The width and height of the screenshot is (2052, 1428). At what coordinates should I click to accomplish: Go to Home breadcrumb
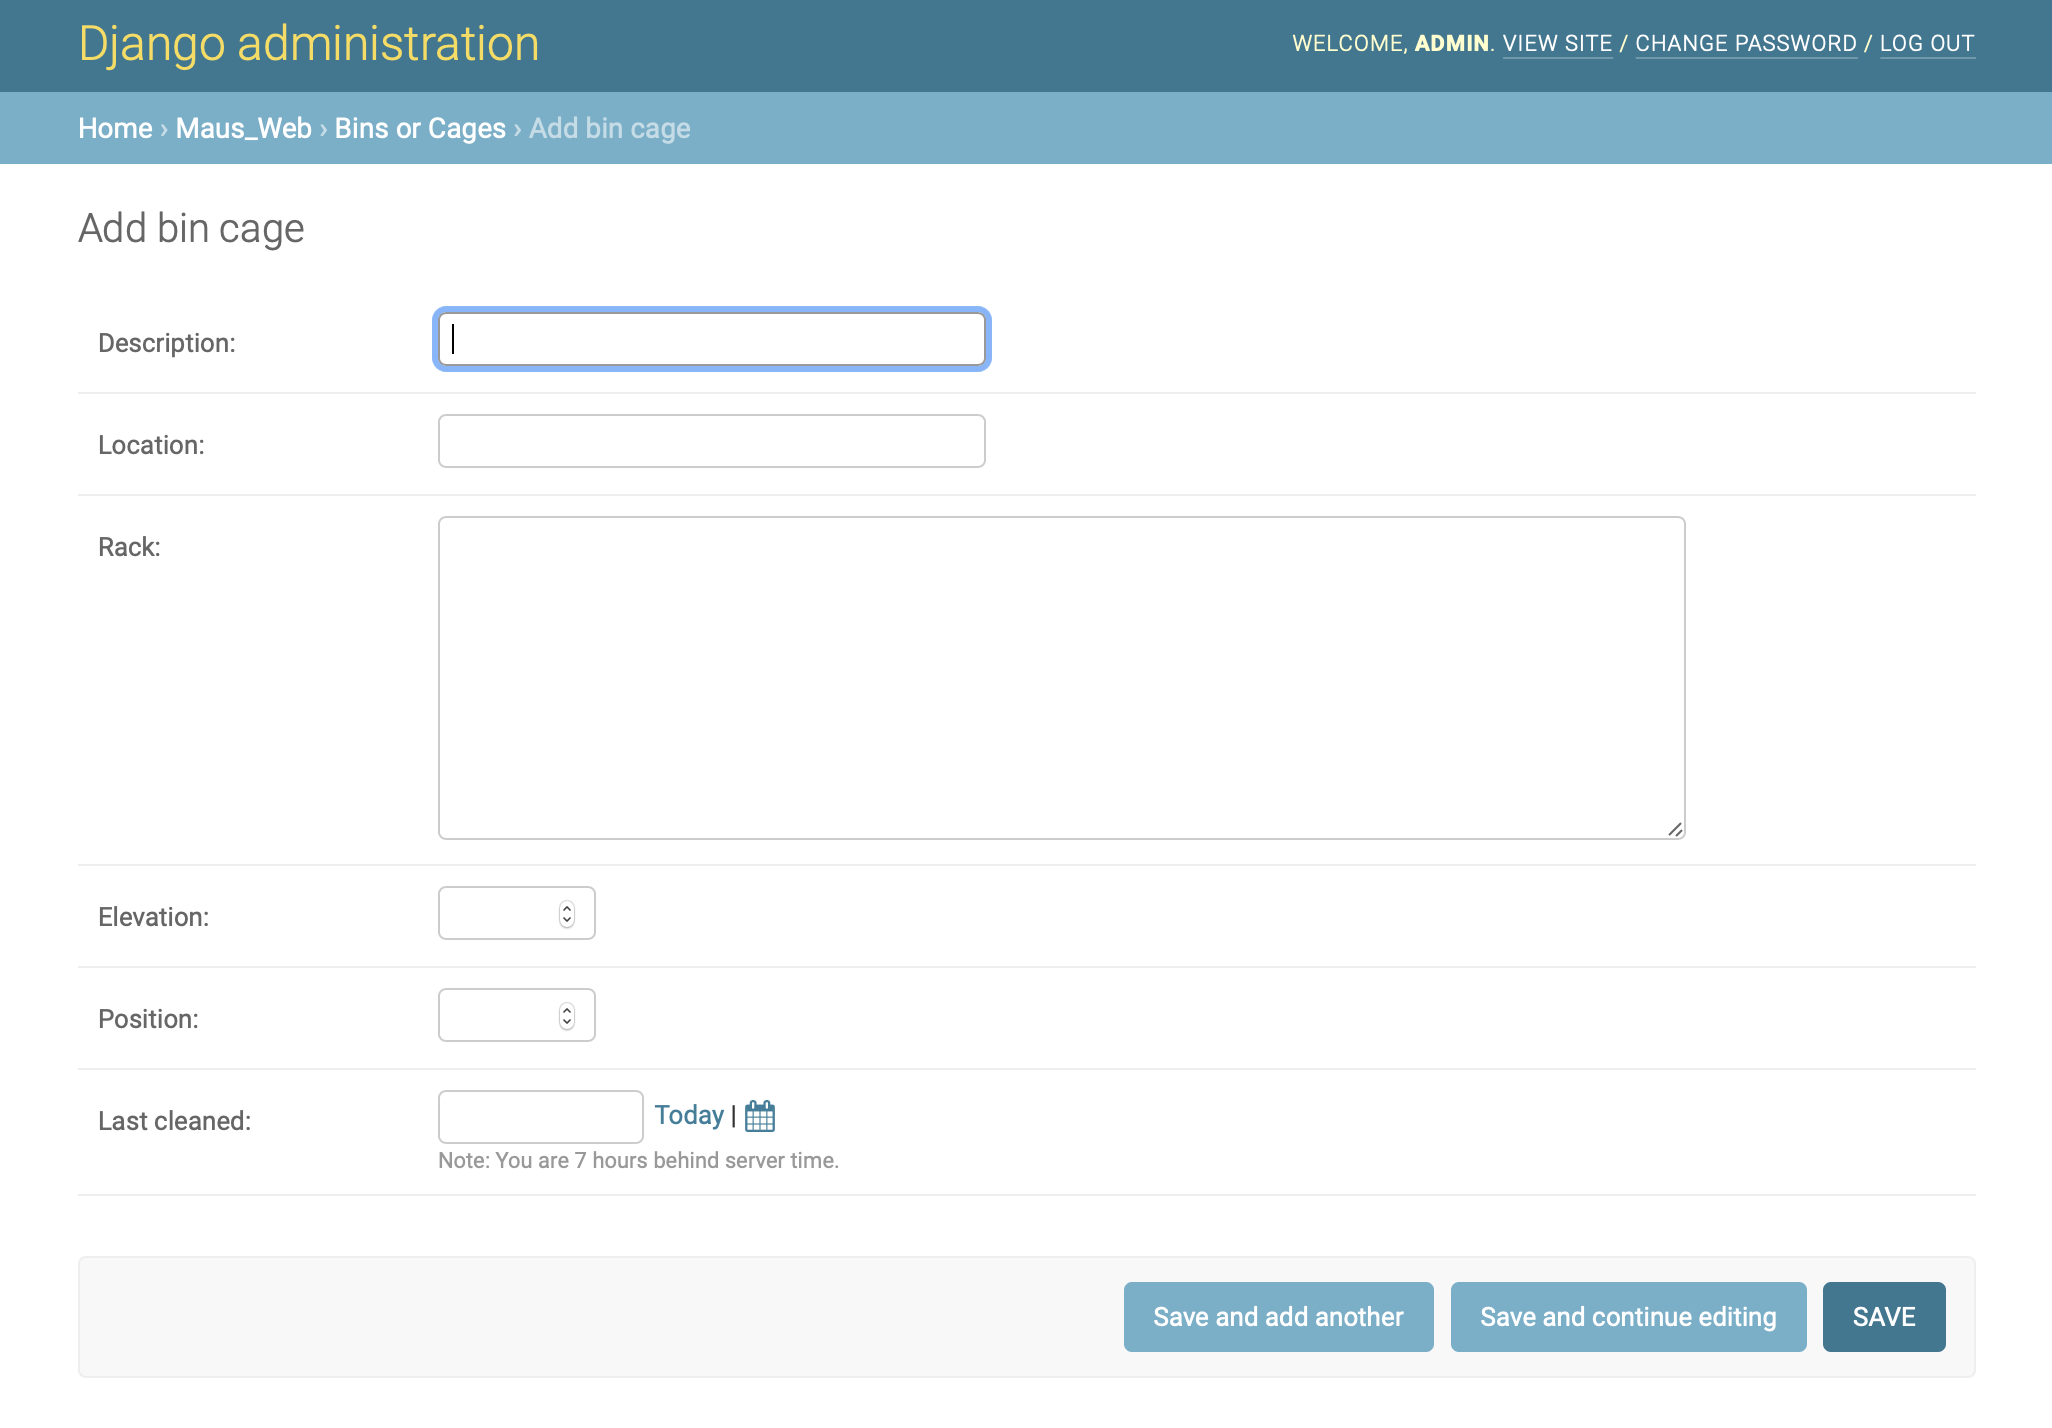click(115, 129)
